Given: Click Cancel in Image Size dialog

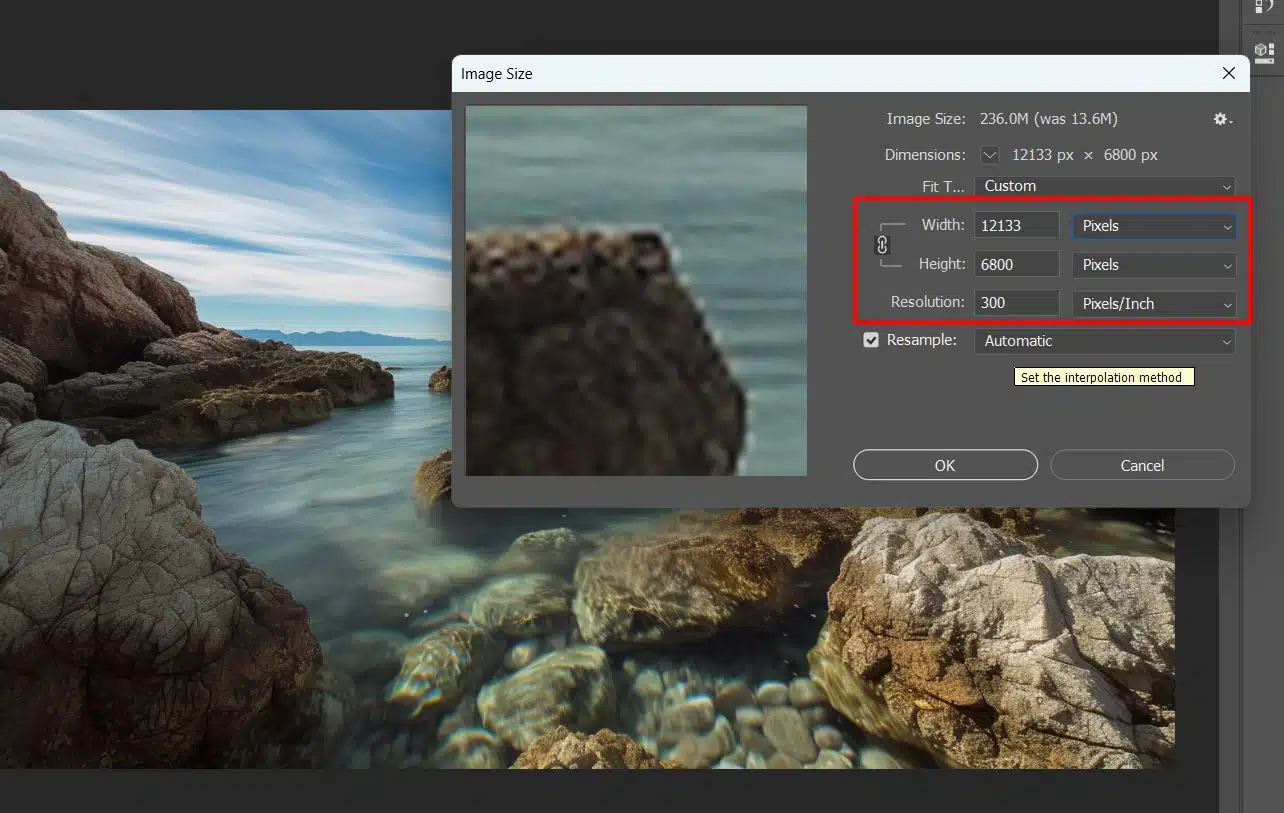Looking at the screenshot, I should (x=1142, y=465).
